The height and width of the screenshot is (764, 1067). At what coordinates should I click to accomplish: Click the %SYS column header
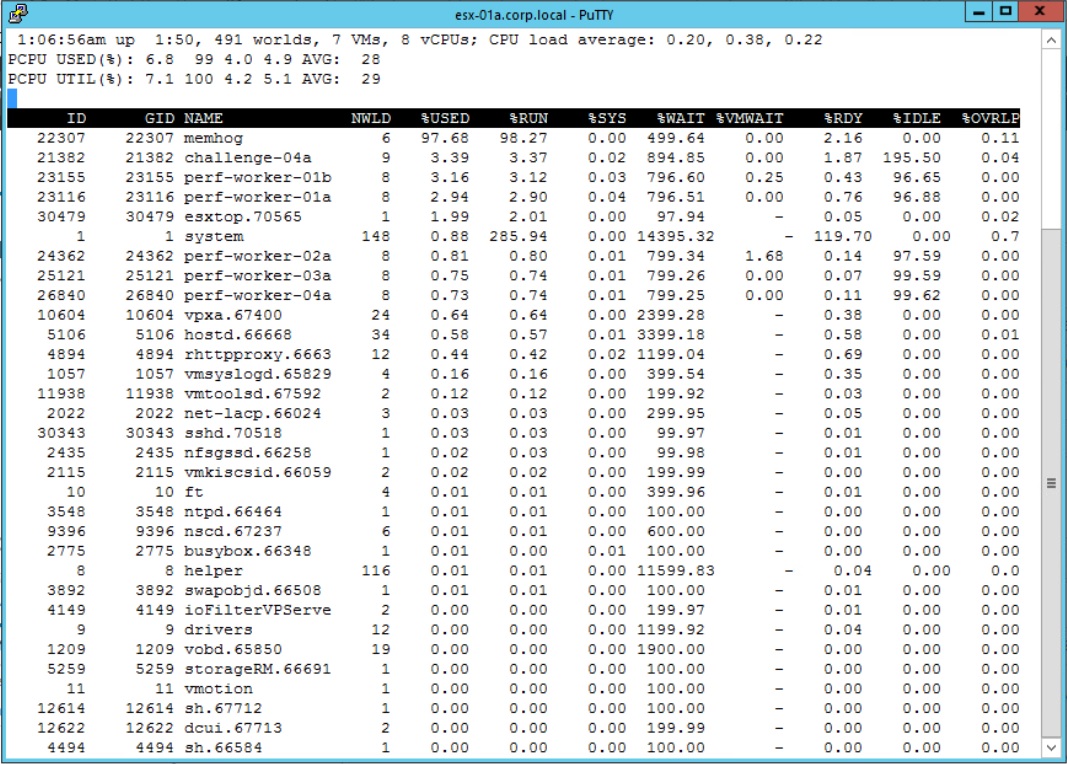coord(607,118)
